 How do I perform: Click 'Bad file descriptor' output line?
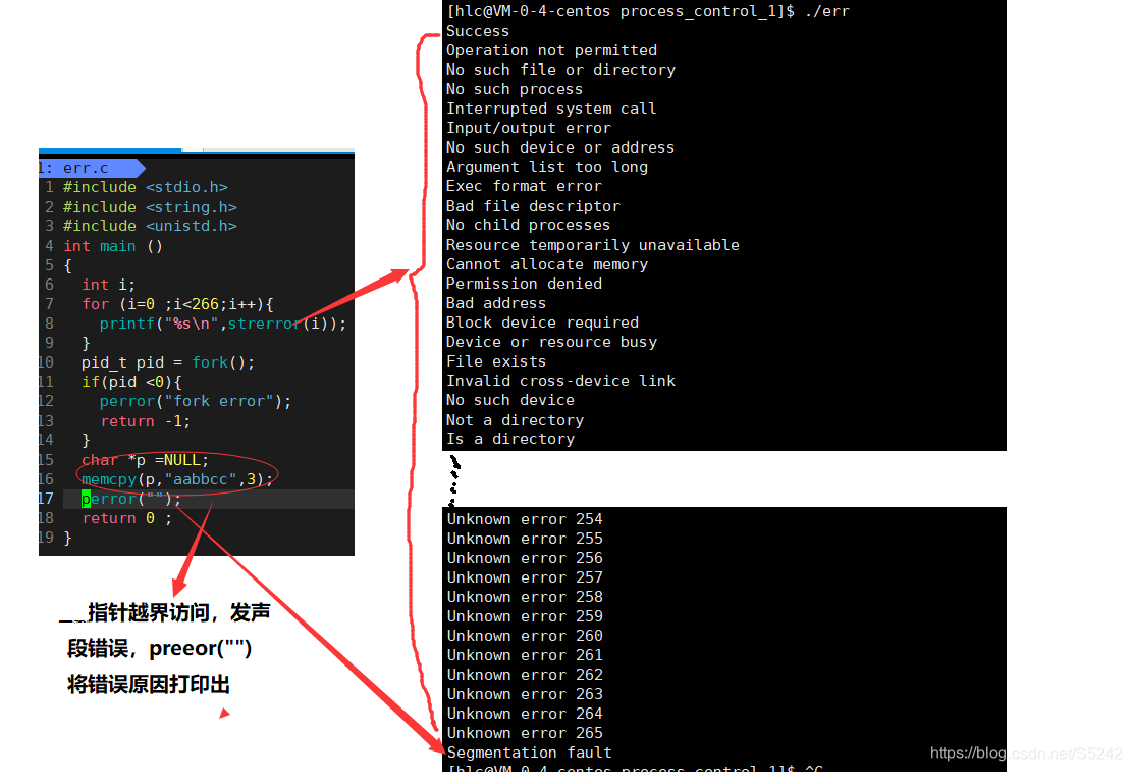[x=533, y=207]
